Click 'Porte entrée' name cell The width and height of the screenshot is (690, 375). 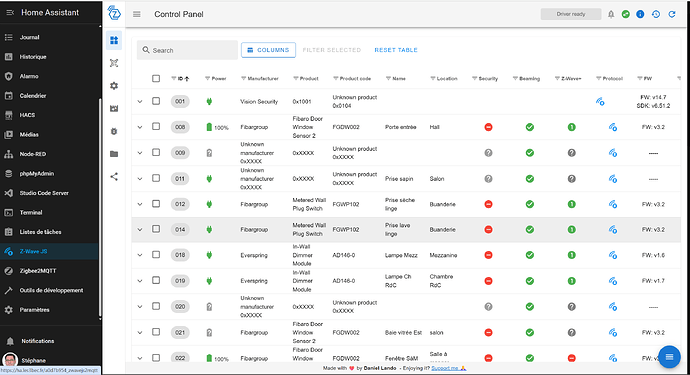click(x=400, y=127)
